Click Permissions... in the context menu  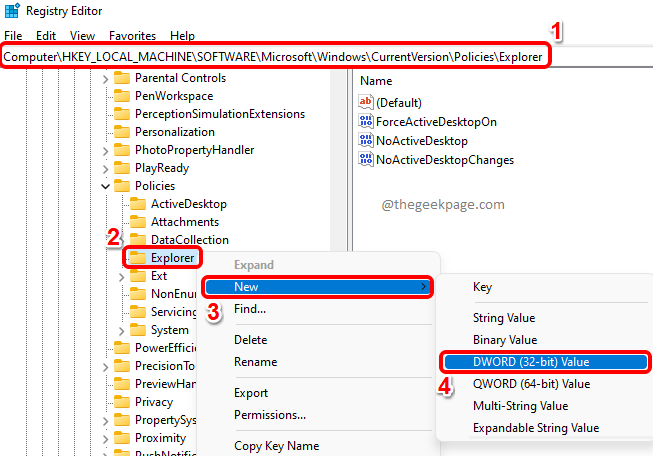pyautogui.click(x=270, y=415)
